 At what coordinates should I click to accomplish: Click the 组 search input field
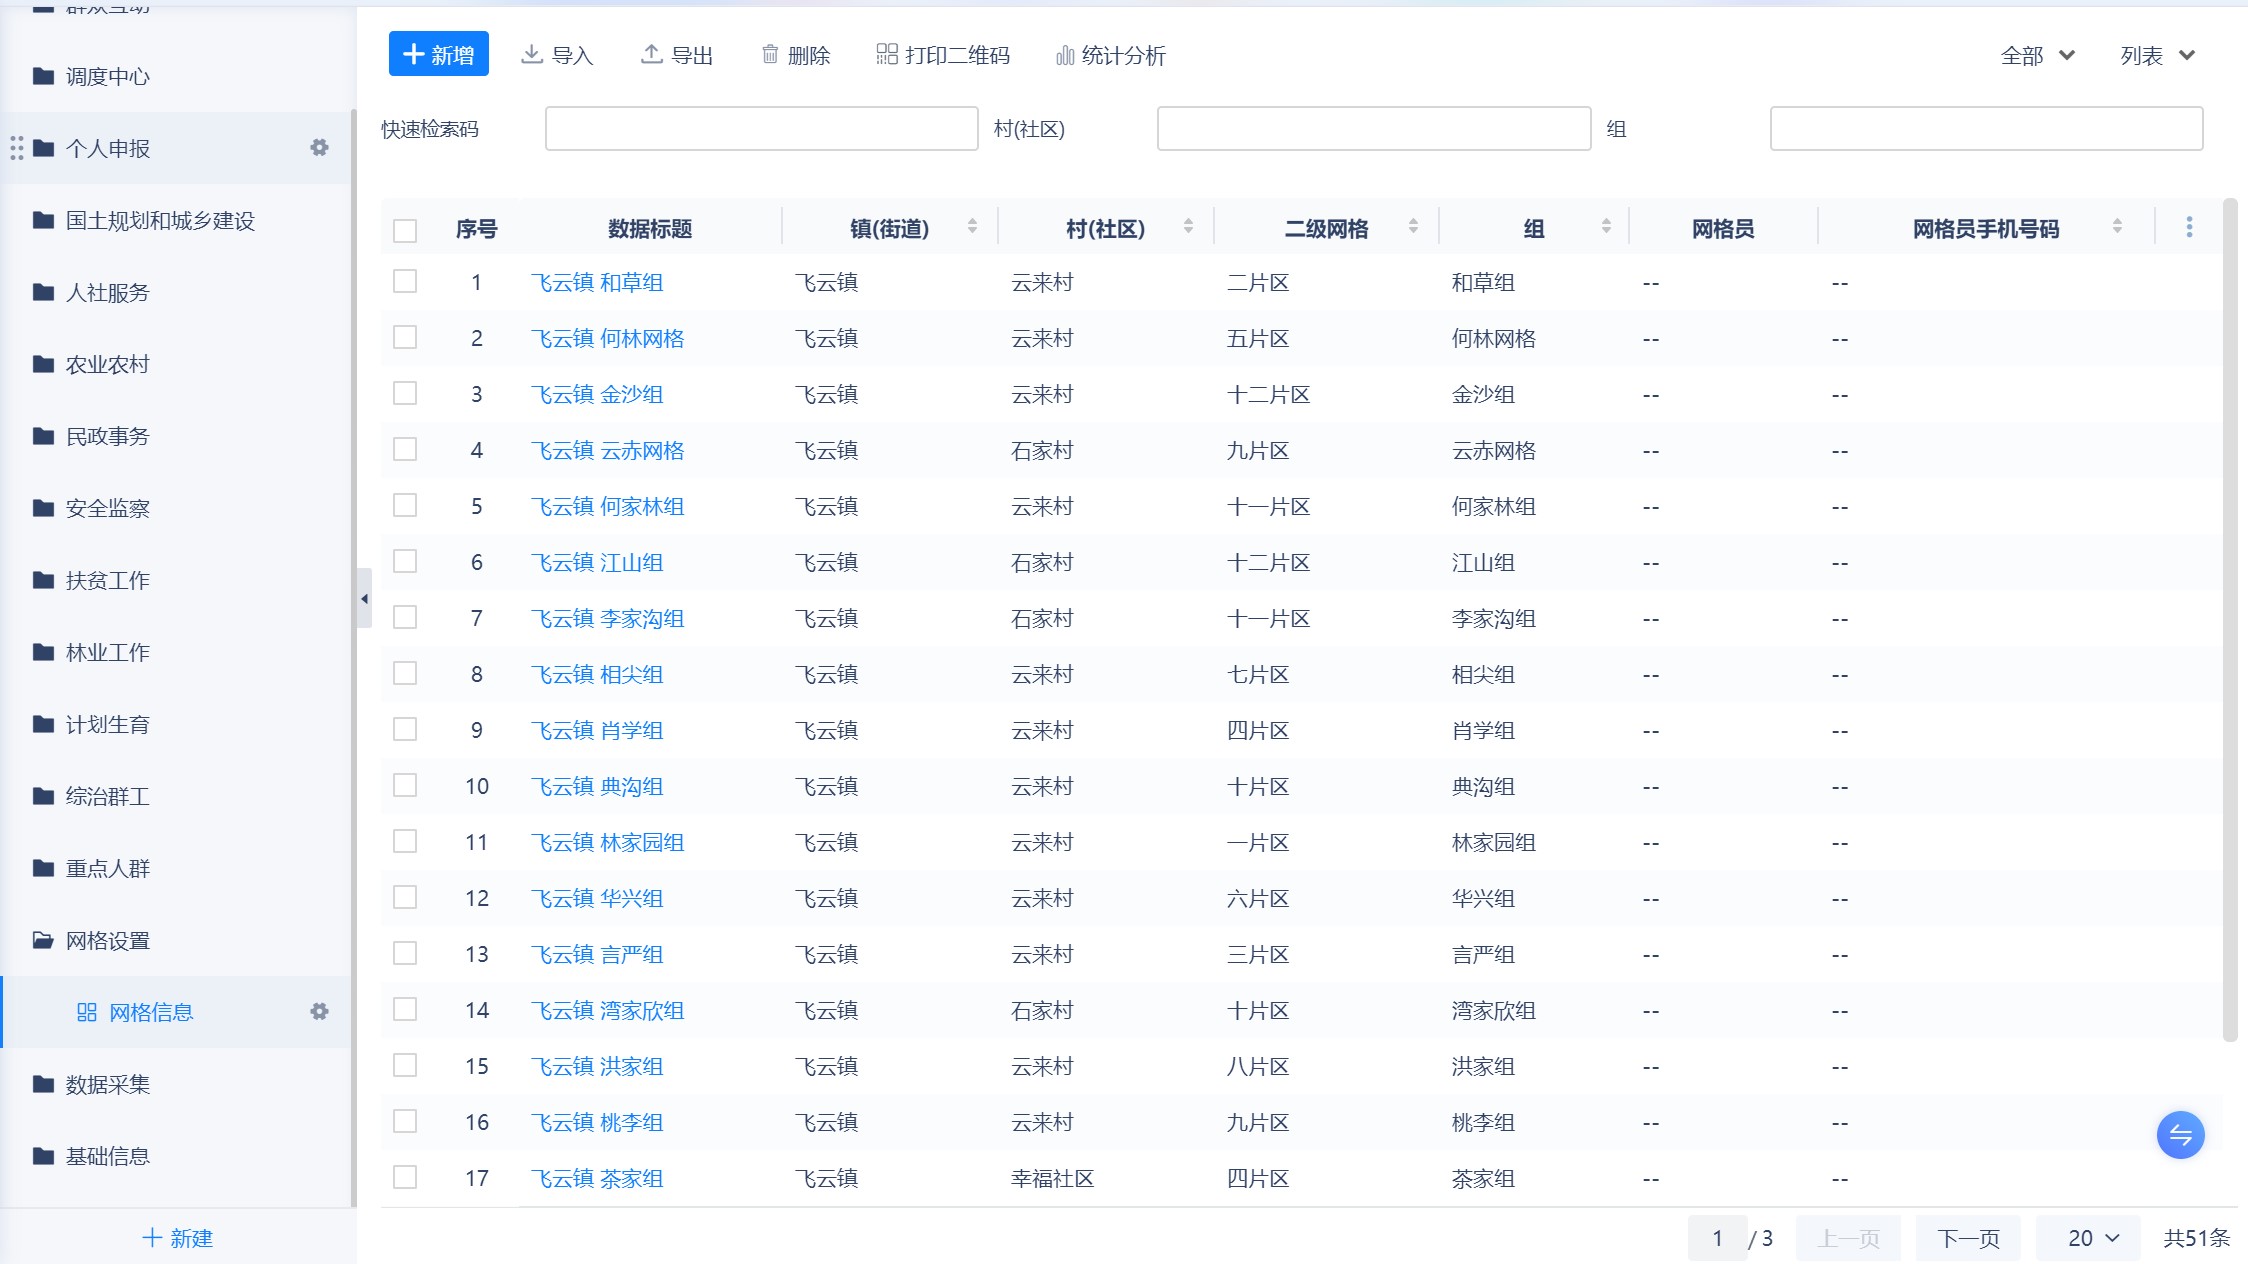(1986, 129)
